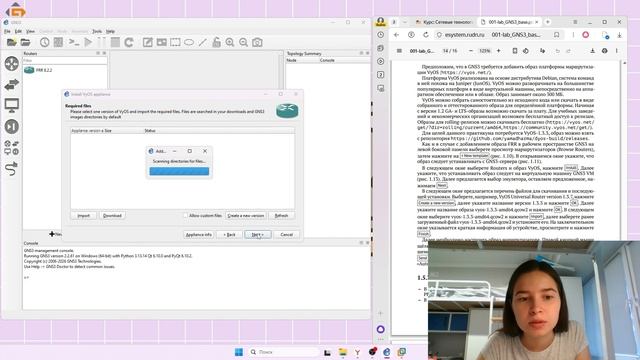Screen dimensions: 640x360
Task: Open a new browser tab with plus
Action: point(548,22)
